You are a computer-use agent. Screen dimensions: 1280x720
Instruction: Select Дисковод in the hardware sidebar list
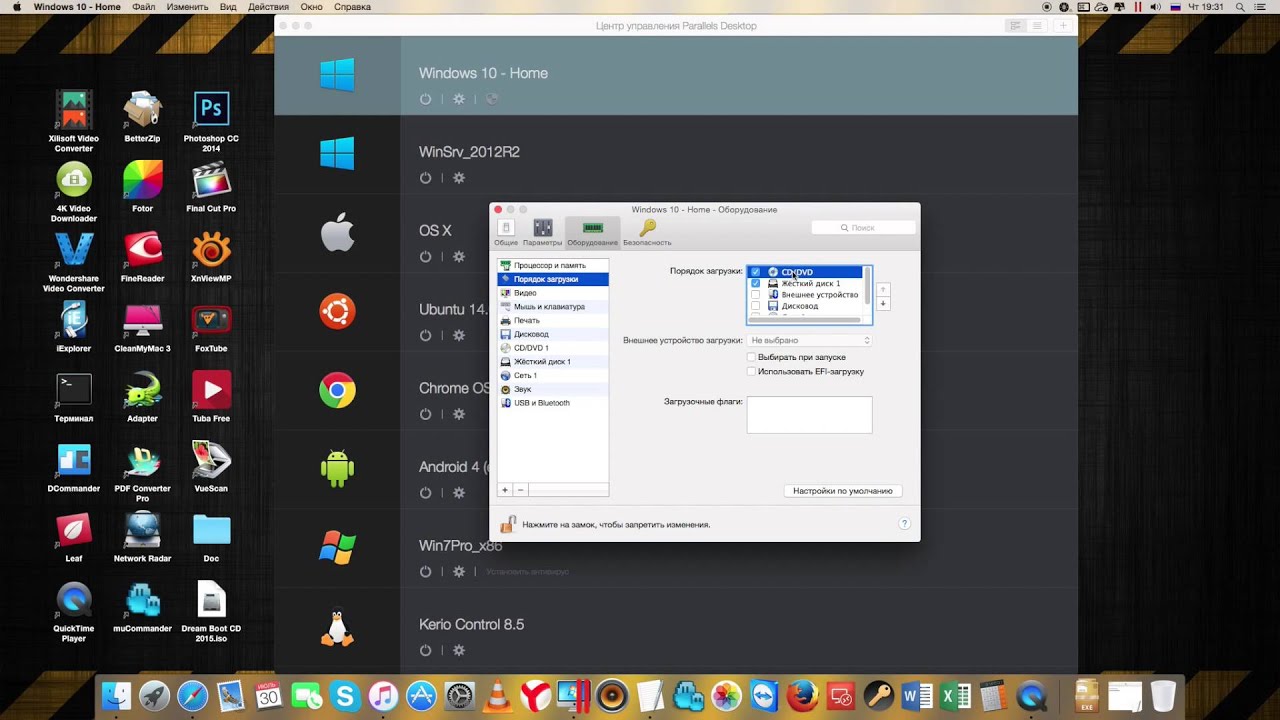point(553,334)
